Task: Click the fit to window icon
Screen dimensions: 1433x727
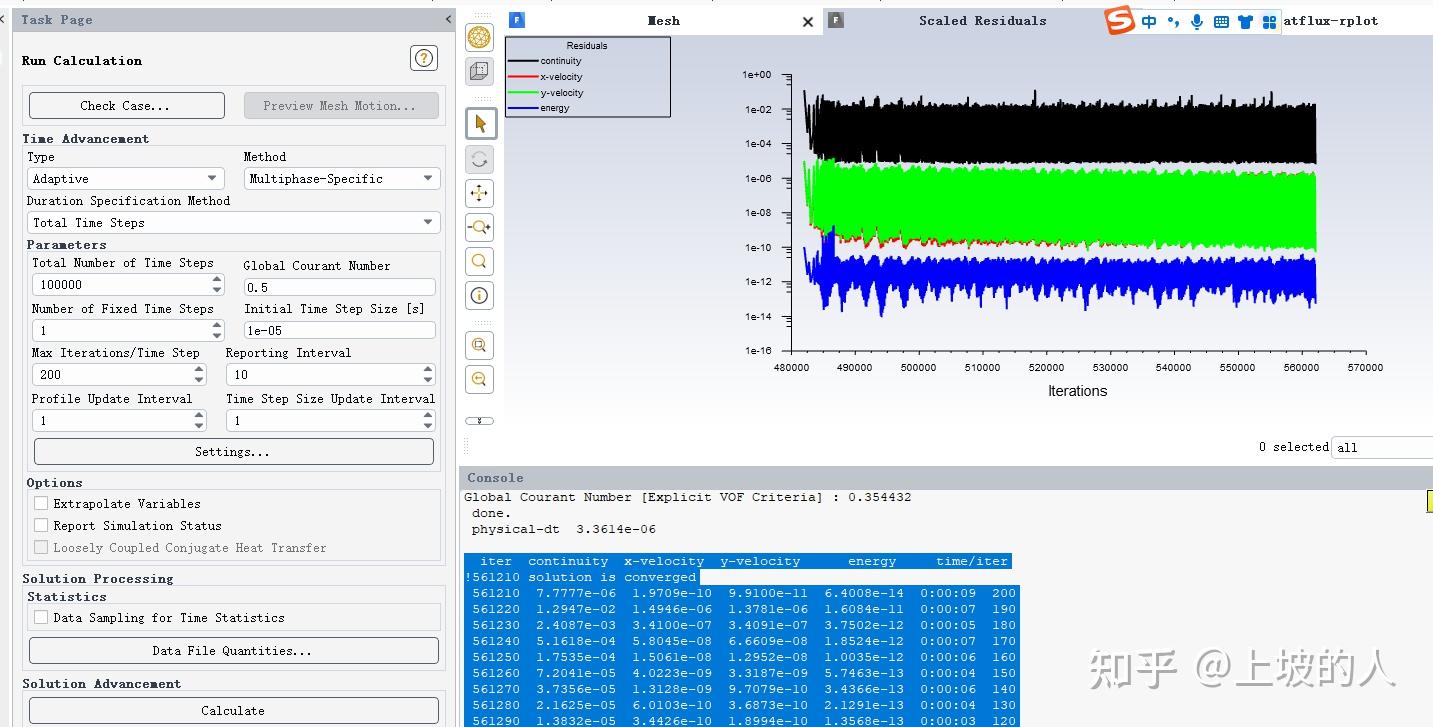Action: pos(479,345)
